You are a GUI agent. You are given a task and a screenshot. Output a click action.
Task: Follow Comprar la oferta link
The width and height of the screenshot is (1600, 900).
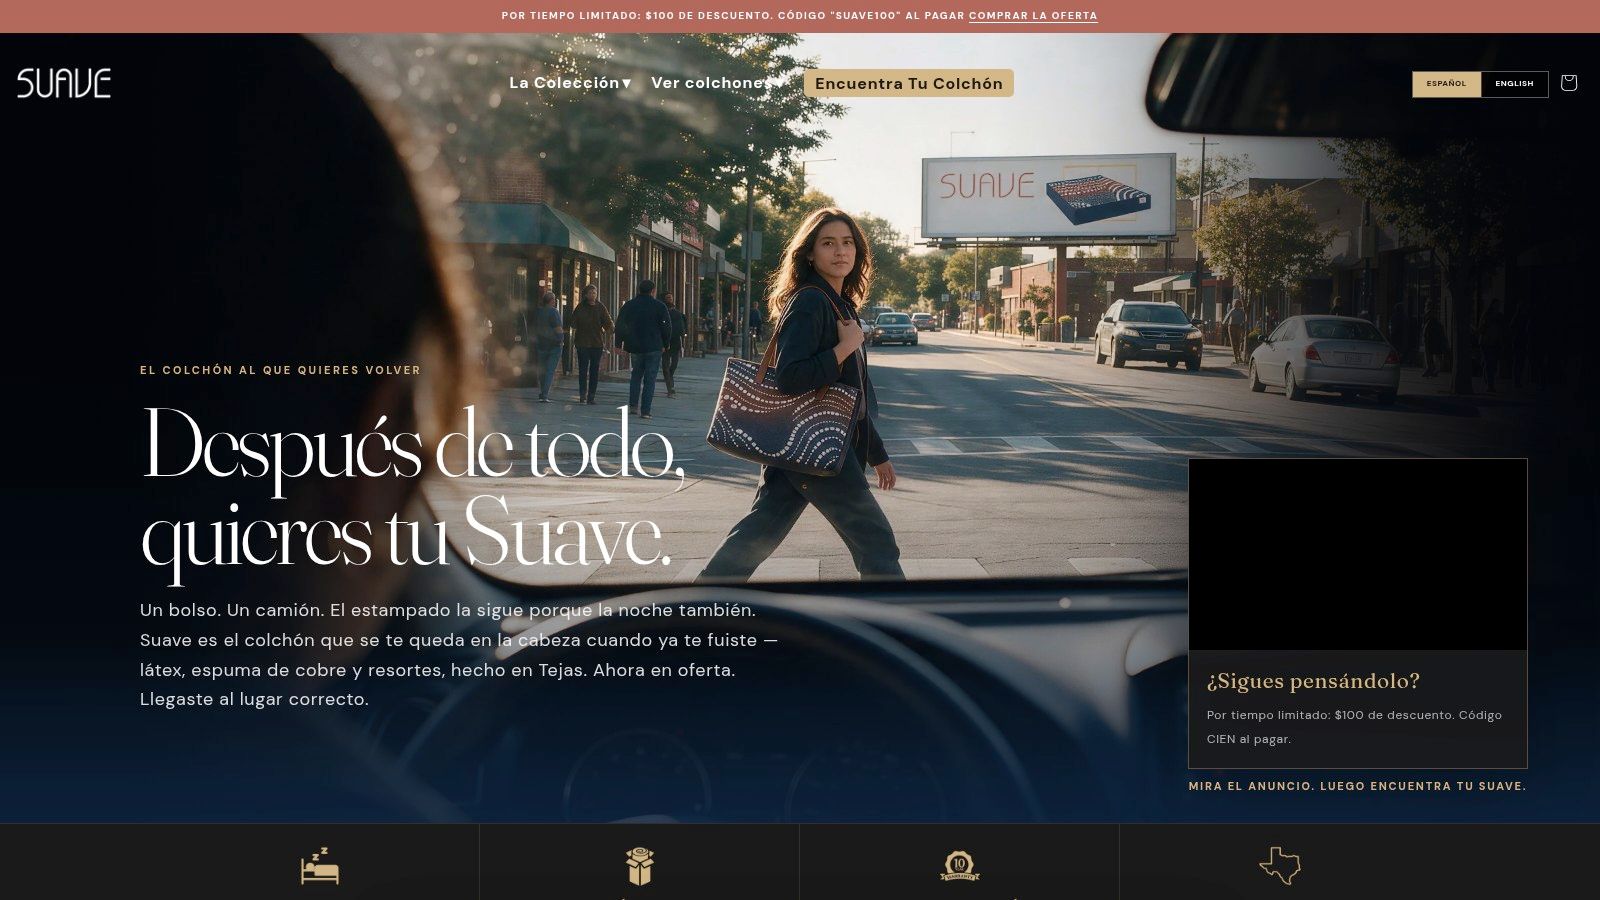pos(1033,16)
